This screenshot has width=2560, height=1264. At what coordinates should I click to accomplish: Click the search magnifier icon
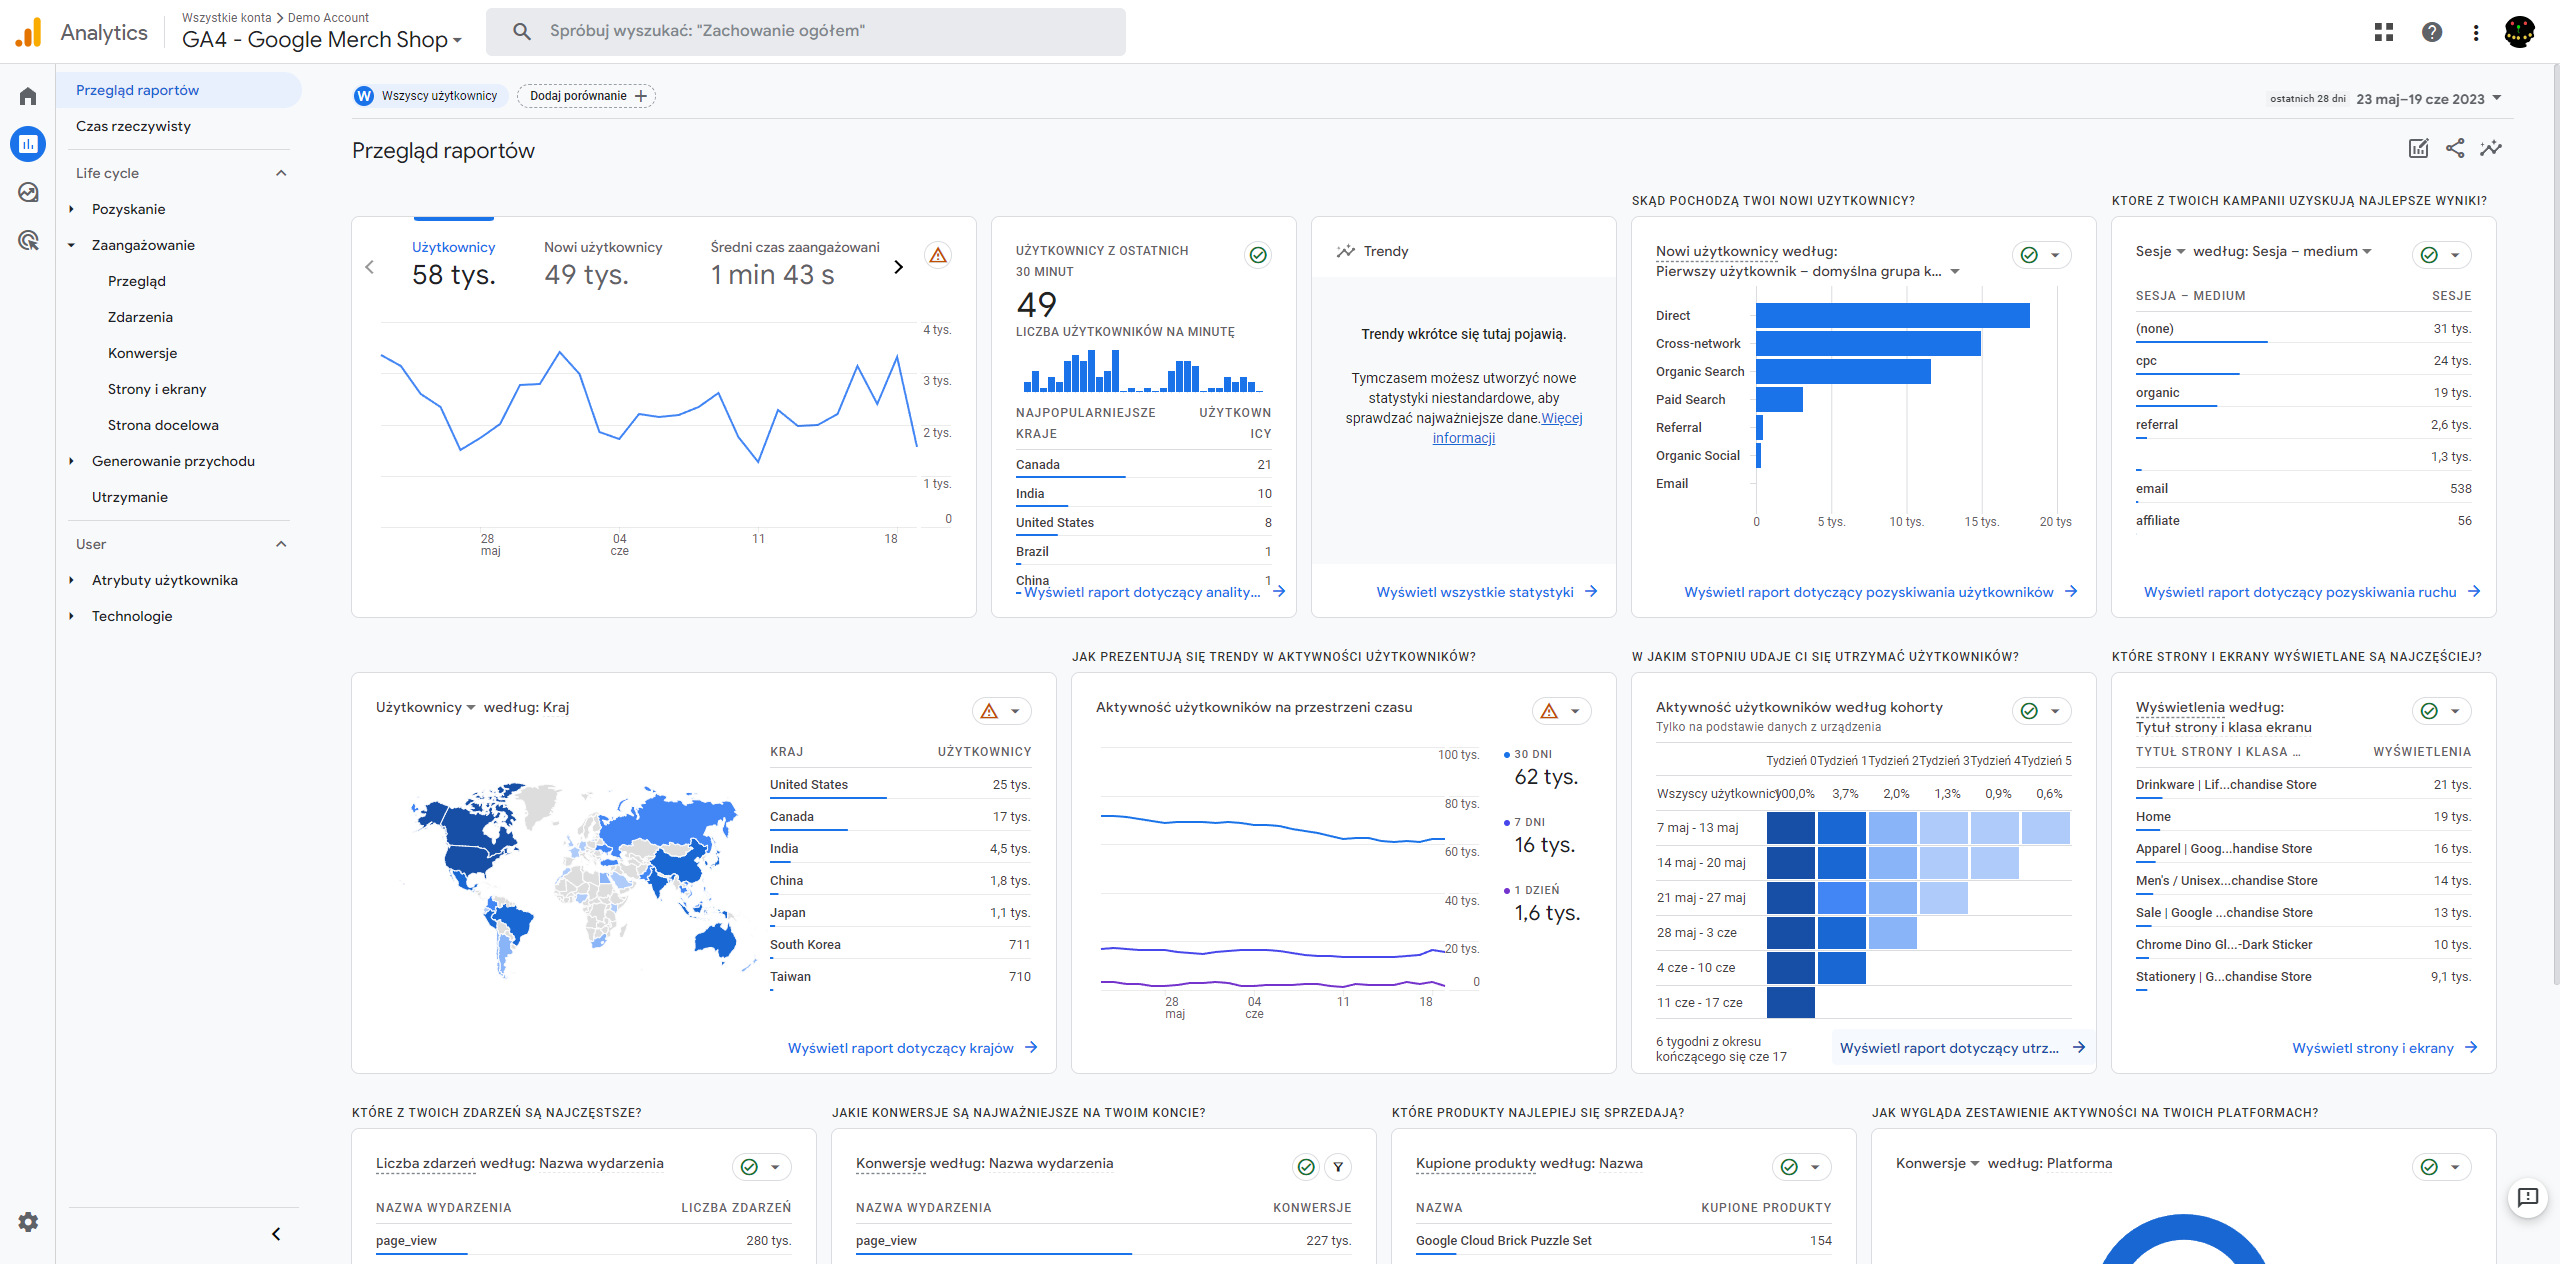[522, 31]
